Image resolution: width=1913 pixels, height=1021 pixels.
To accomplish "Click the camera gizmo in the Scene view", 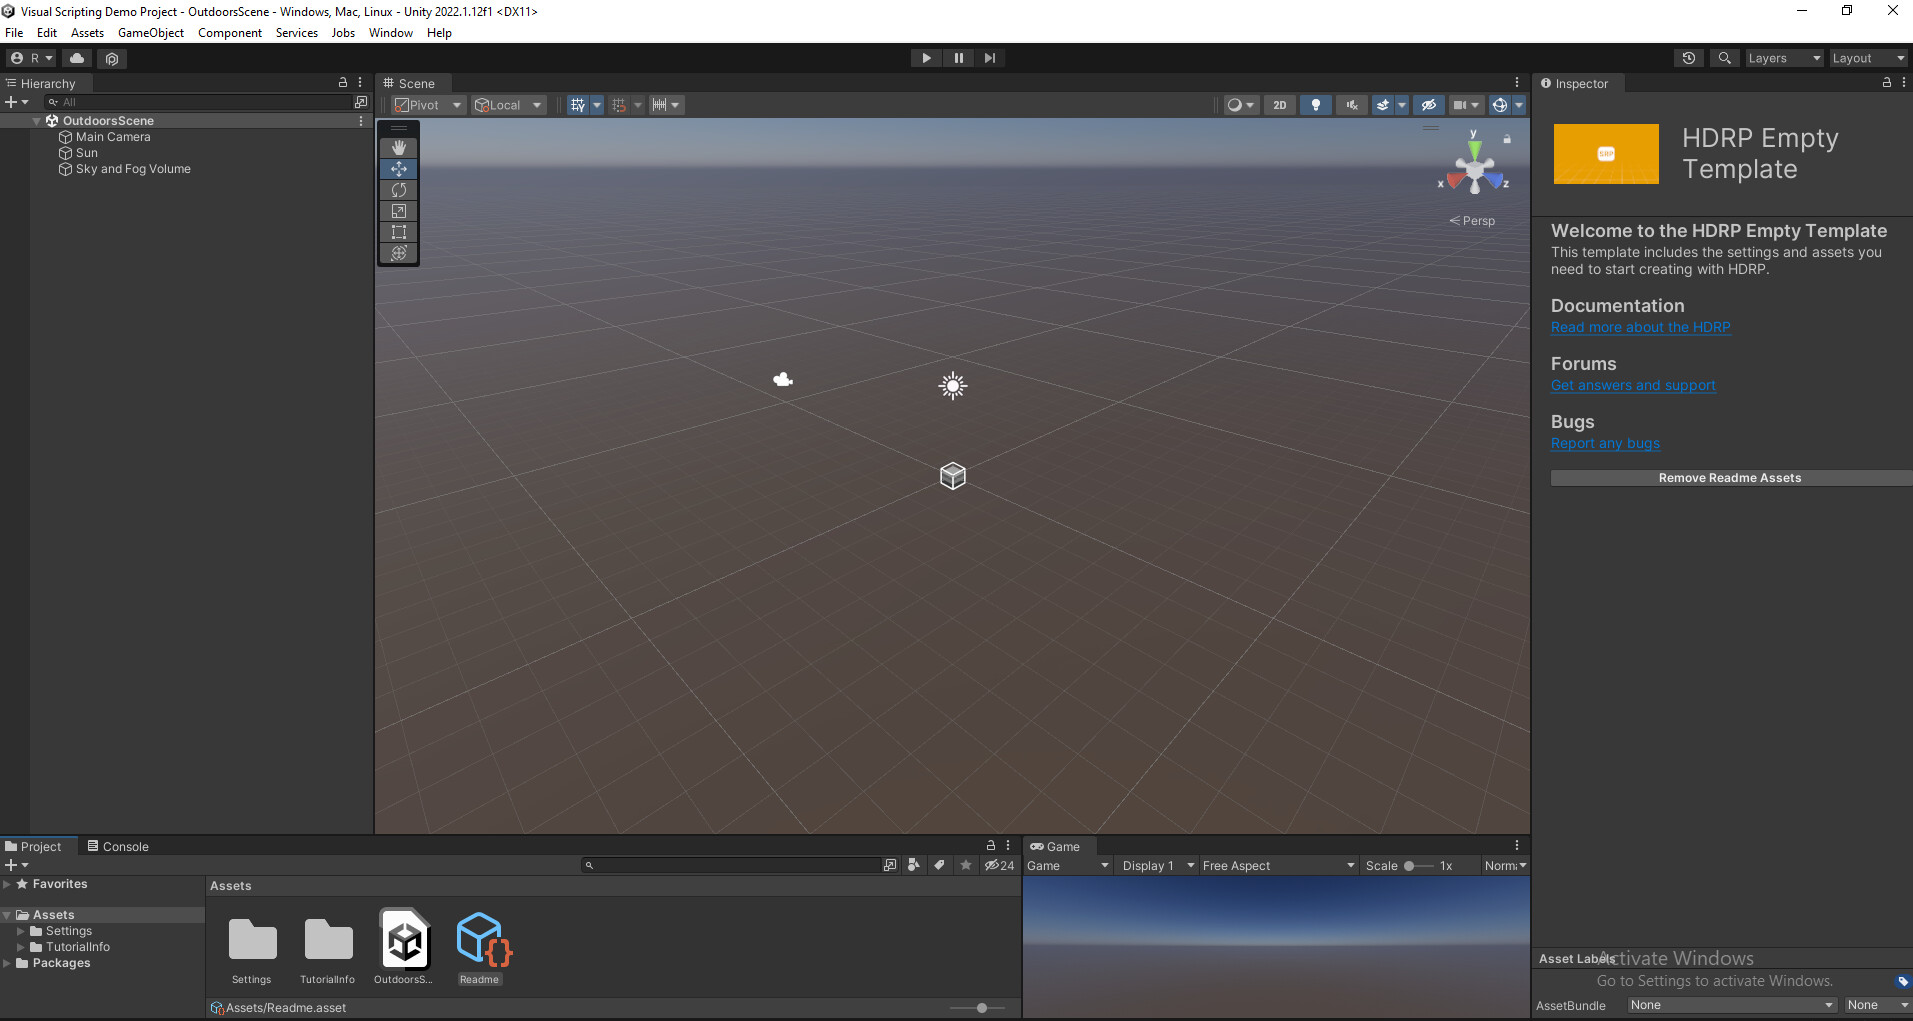I will (783, 379).
